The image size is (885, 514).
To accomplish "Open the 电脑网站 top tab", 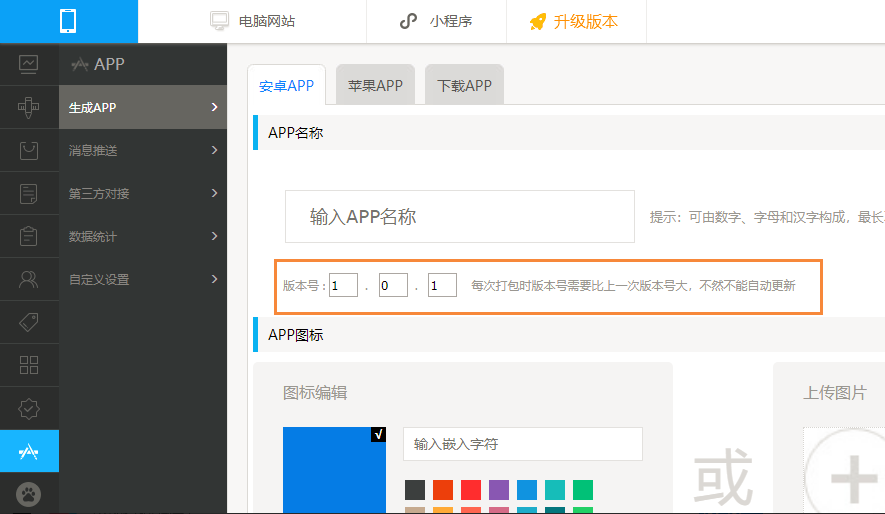I will 252,21.
